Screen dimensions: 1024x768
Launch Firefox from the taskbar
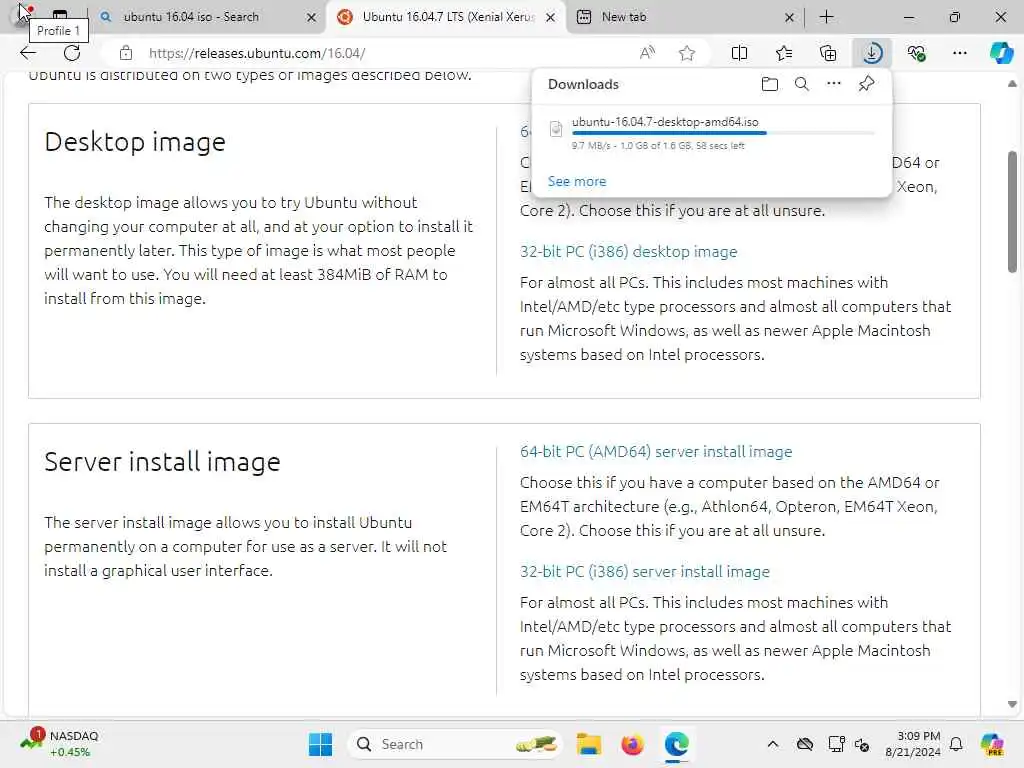632,744
